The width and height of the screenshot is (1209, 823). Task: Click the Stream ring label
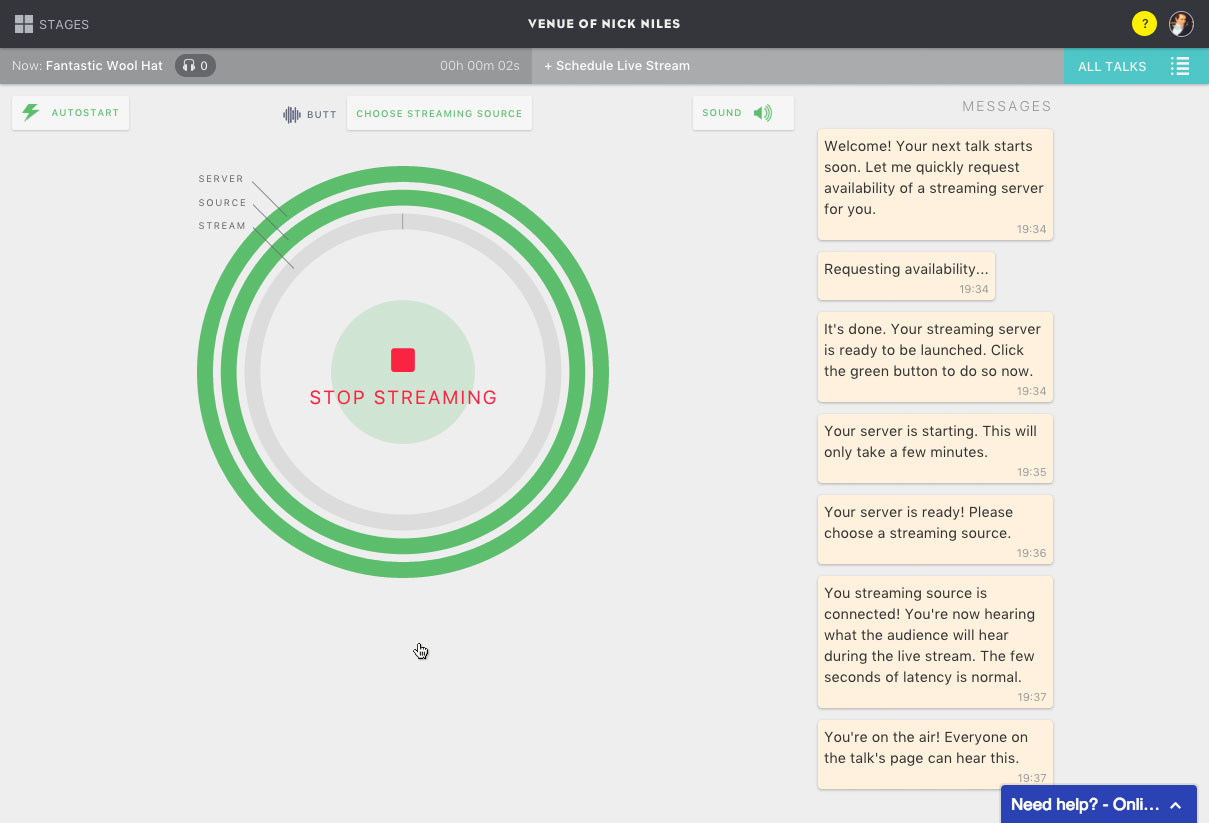click(222, 226)
